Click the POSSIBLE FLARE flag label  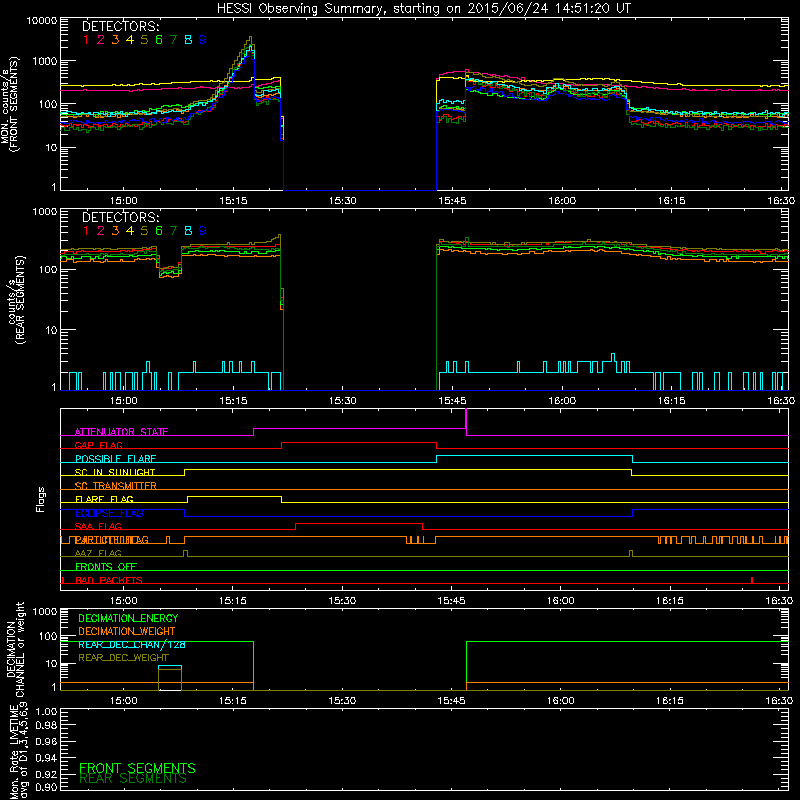pos(115,459)
